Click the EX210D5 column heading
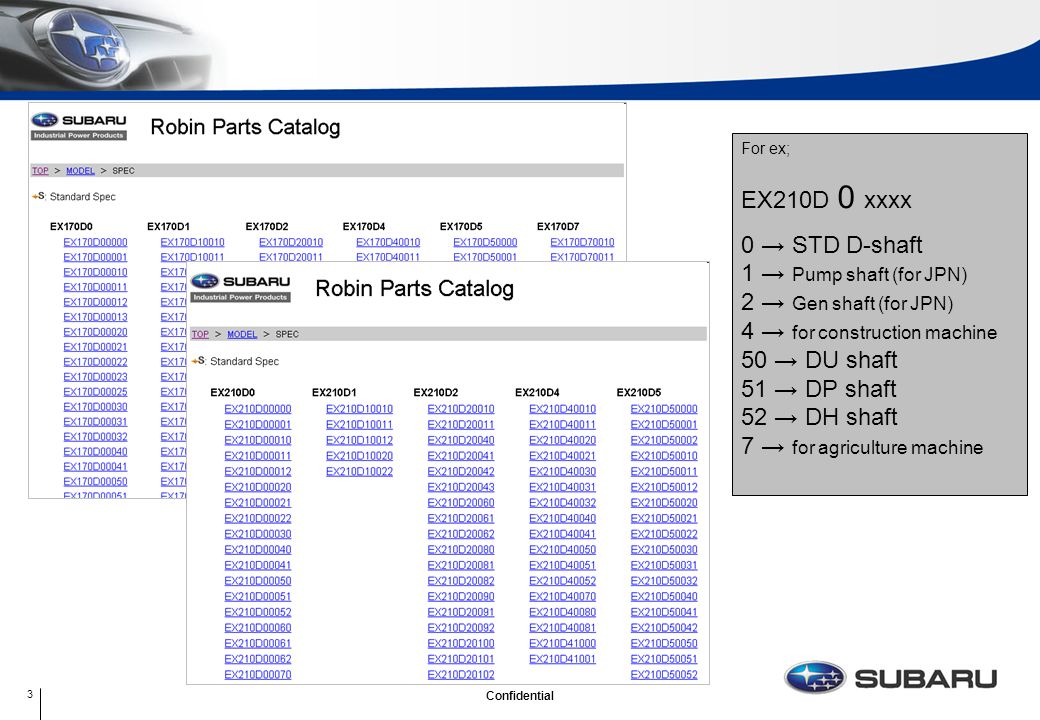This screenshot has height=720, width=1040. click(639, 392)
